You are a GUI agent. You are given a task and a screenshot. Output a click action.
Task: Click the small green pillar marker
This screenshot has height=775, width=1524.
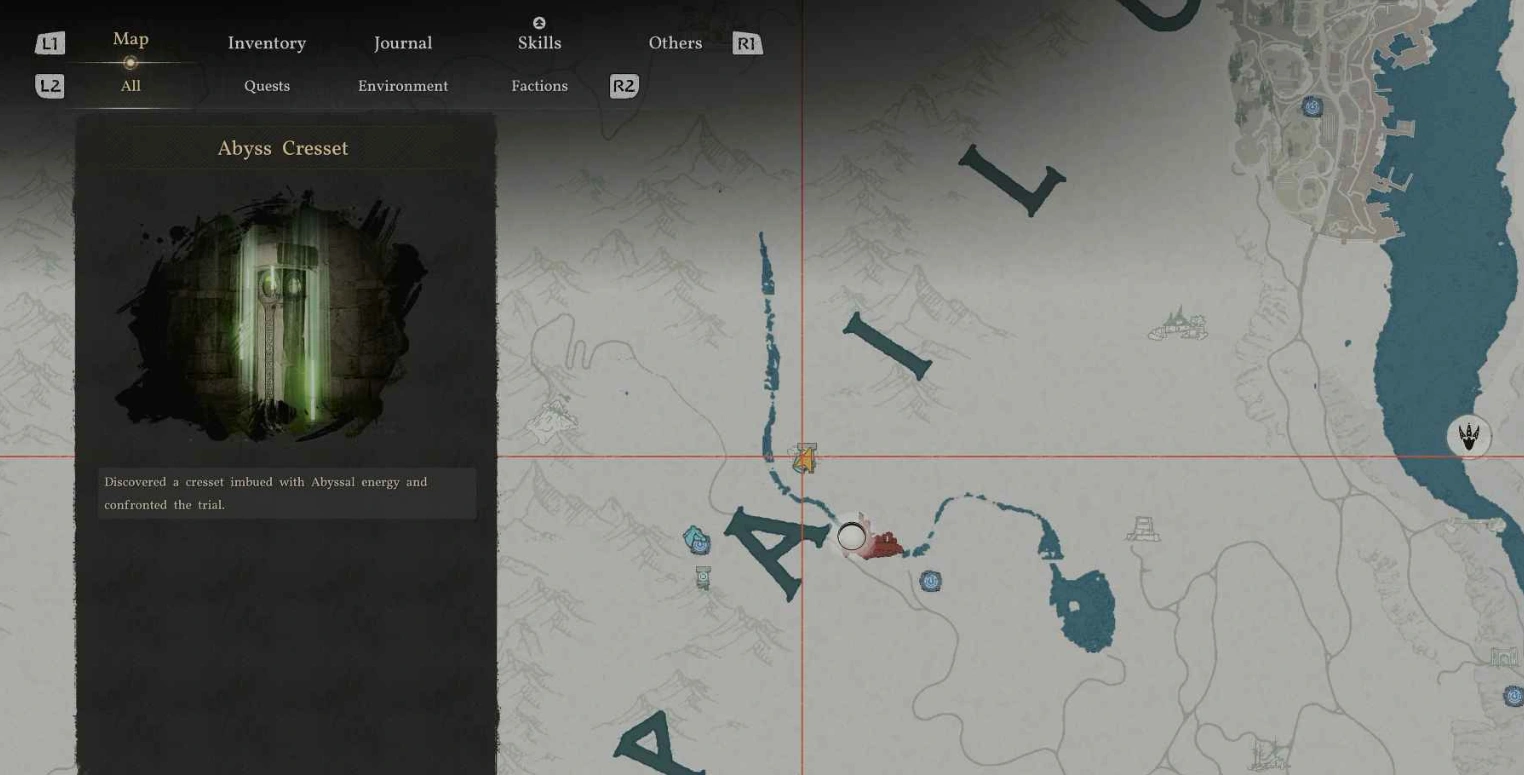[x=703, y=577]
